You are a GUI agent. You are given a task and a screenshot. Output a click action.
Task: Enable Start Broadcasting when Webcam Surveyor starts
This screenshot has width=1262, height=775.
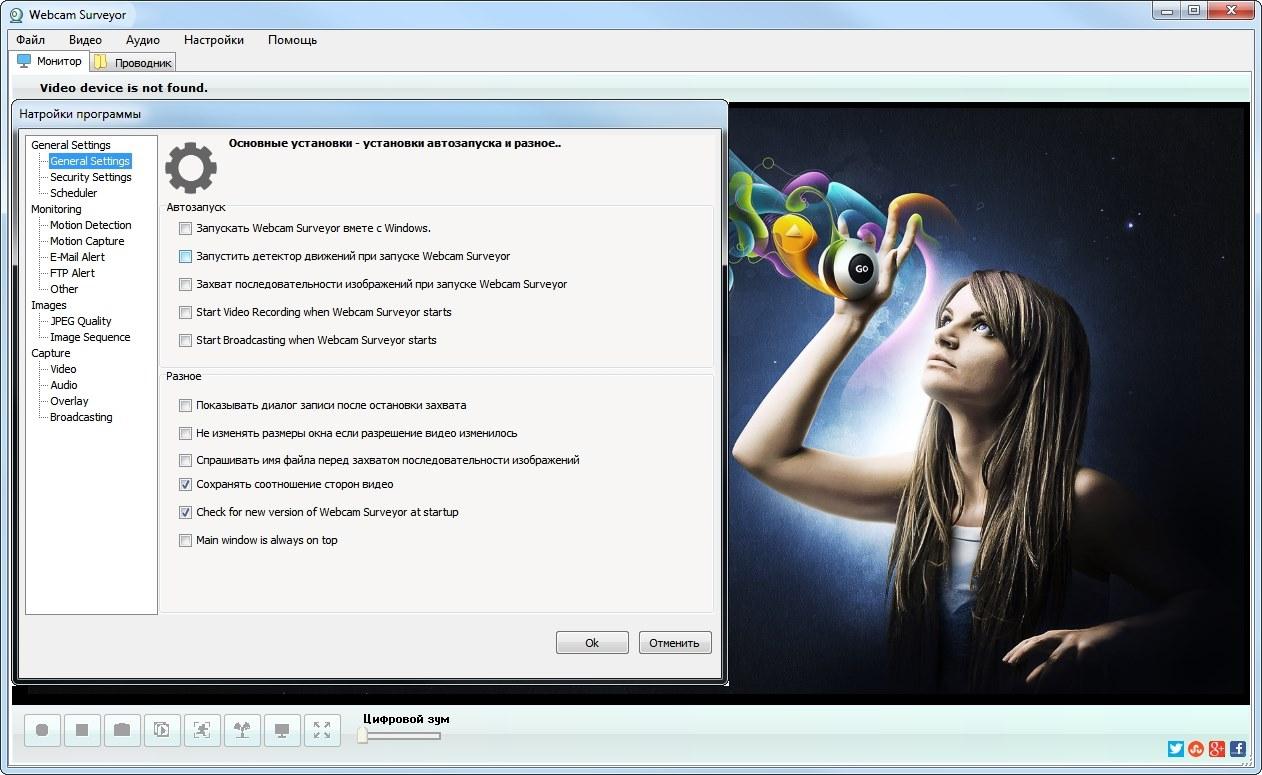click(x=185, y=340)
